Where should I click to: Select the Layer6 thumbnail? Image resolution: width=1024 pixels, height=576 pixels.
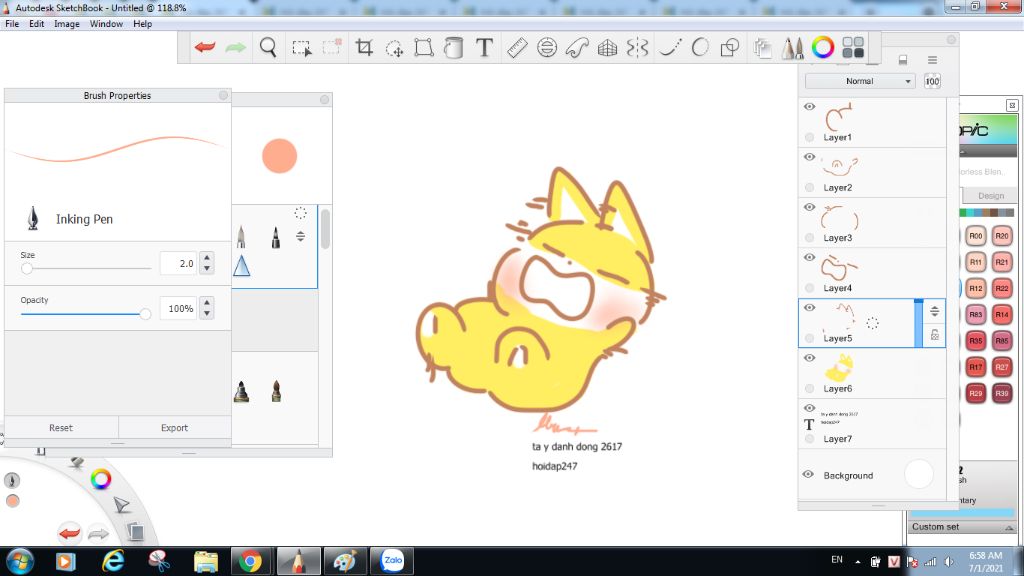(839, 368)
